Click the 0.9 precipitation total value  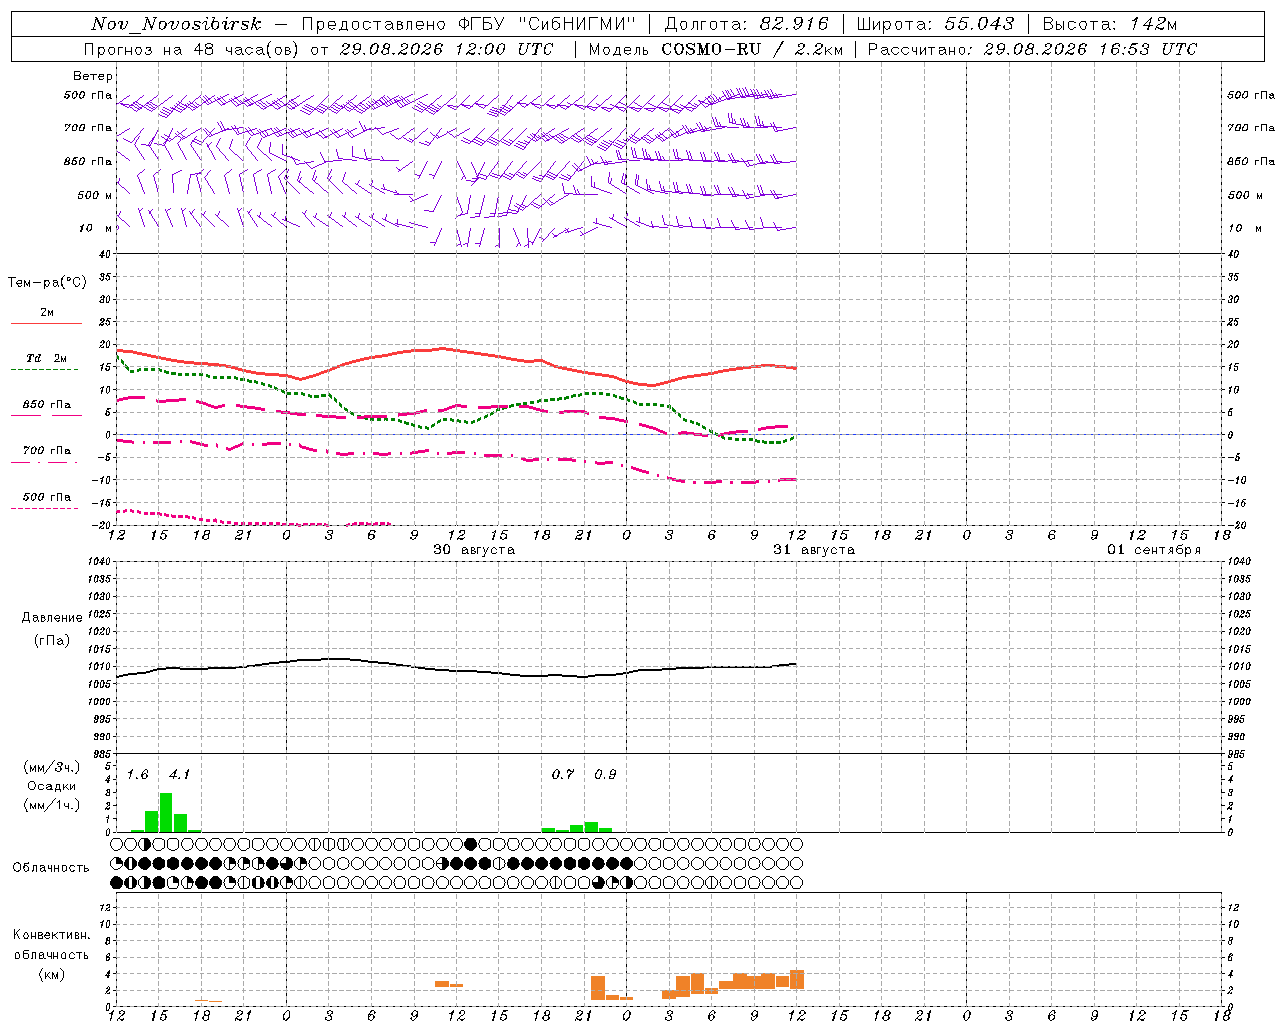coord(605,774)
